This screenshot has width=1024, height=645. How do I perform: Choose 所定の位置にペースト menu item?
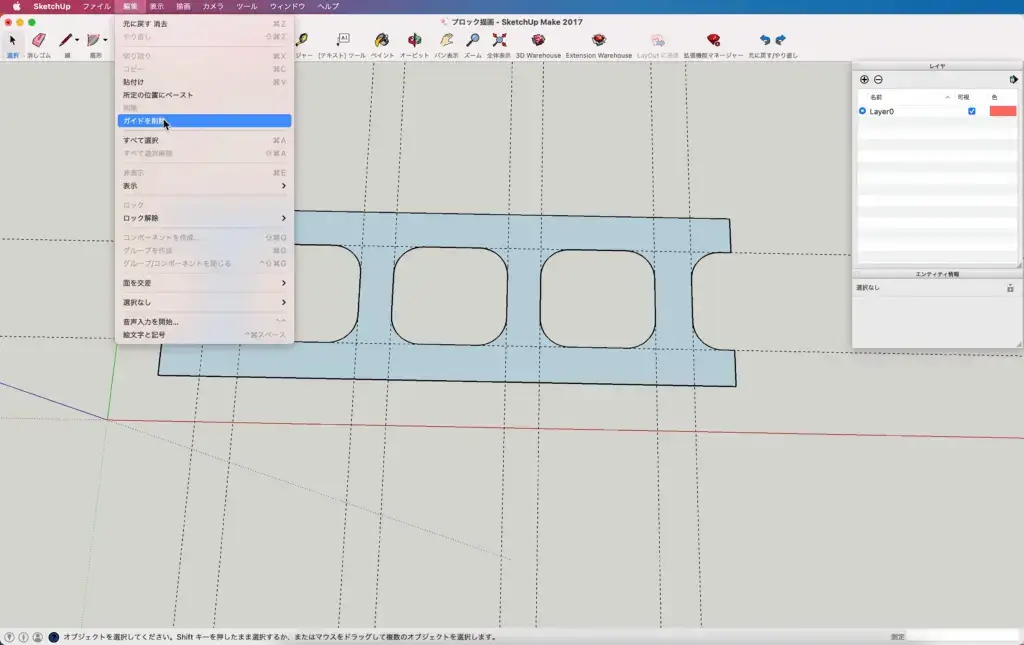click(x=204, y=95)
